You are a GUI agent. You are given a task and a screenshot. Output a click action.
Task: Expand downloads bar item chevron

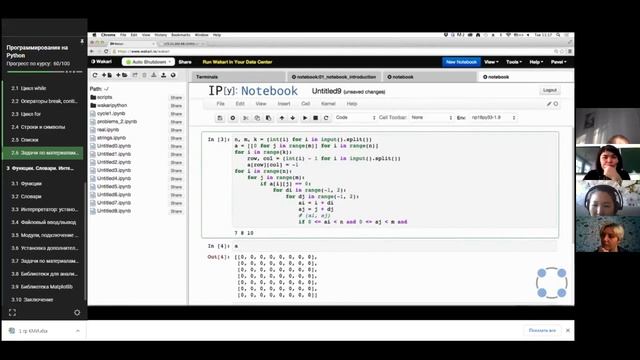click(x=78, y=331)
